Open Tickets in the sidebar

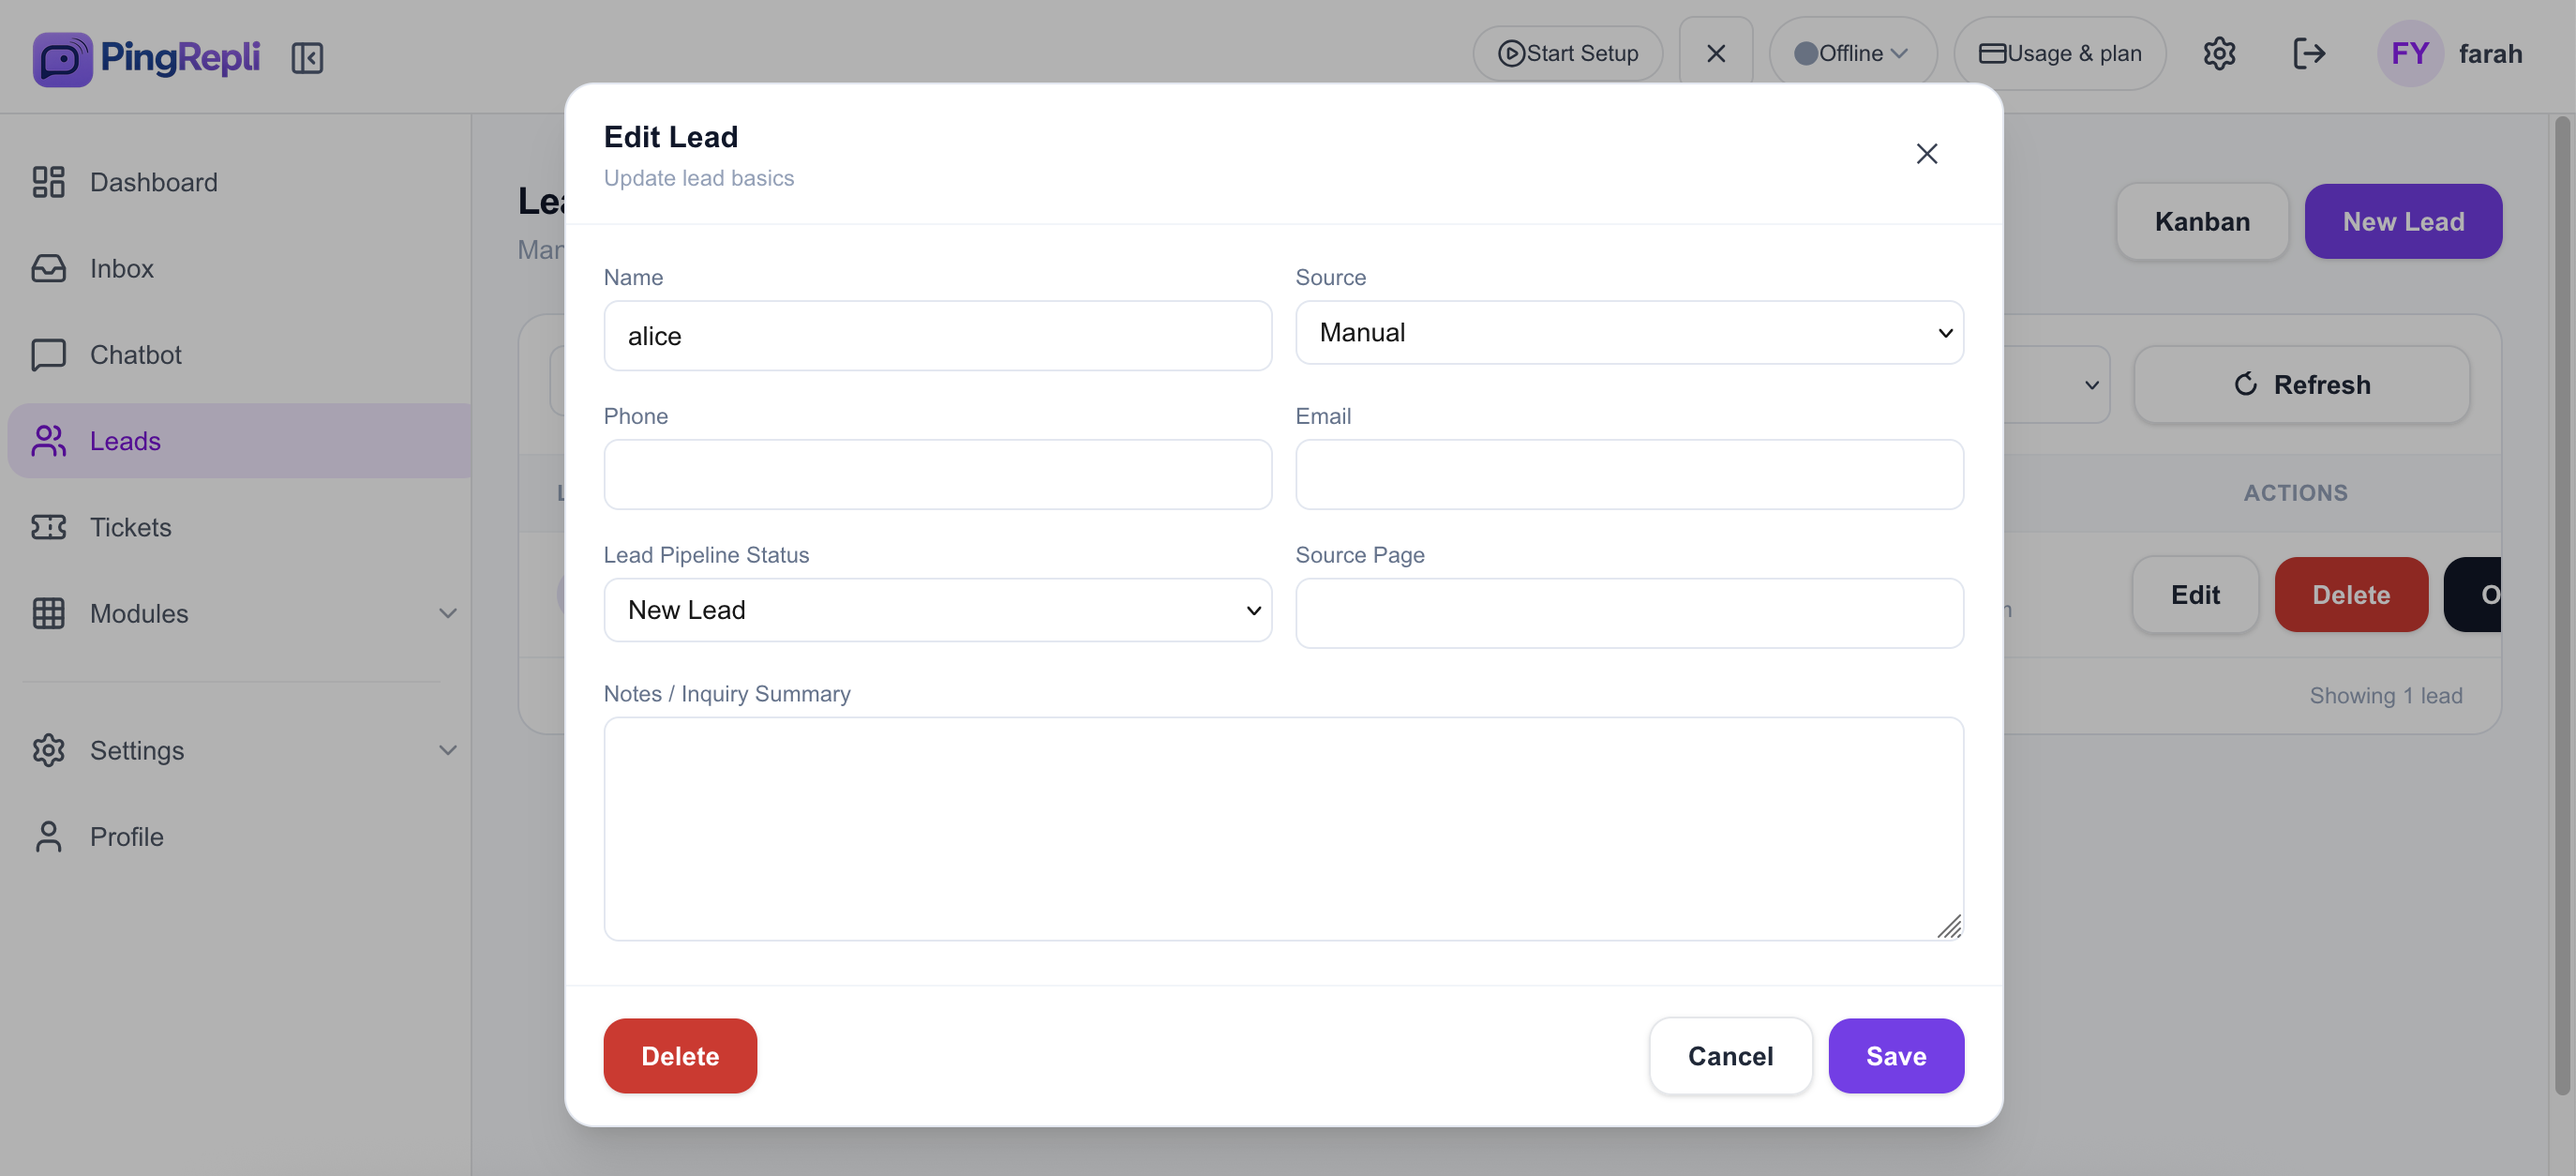click(x=239, y=527)
